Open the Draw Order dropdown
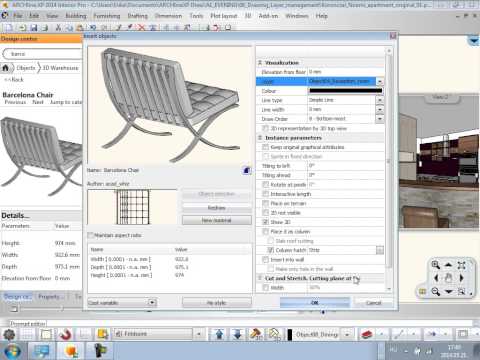This screenshot has width=480, height=360. [x=380, y=119]
